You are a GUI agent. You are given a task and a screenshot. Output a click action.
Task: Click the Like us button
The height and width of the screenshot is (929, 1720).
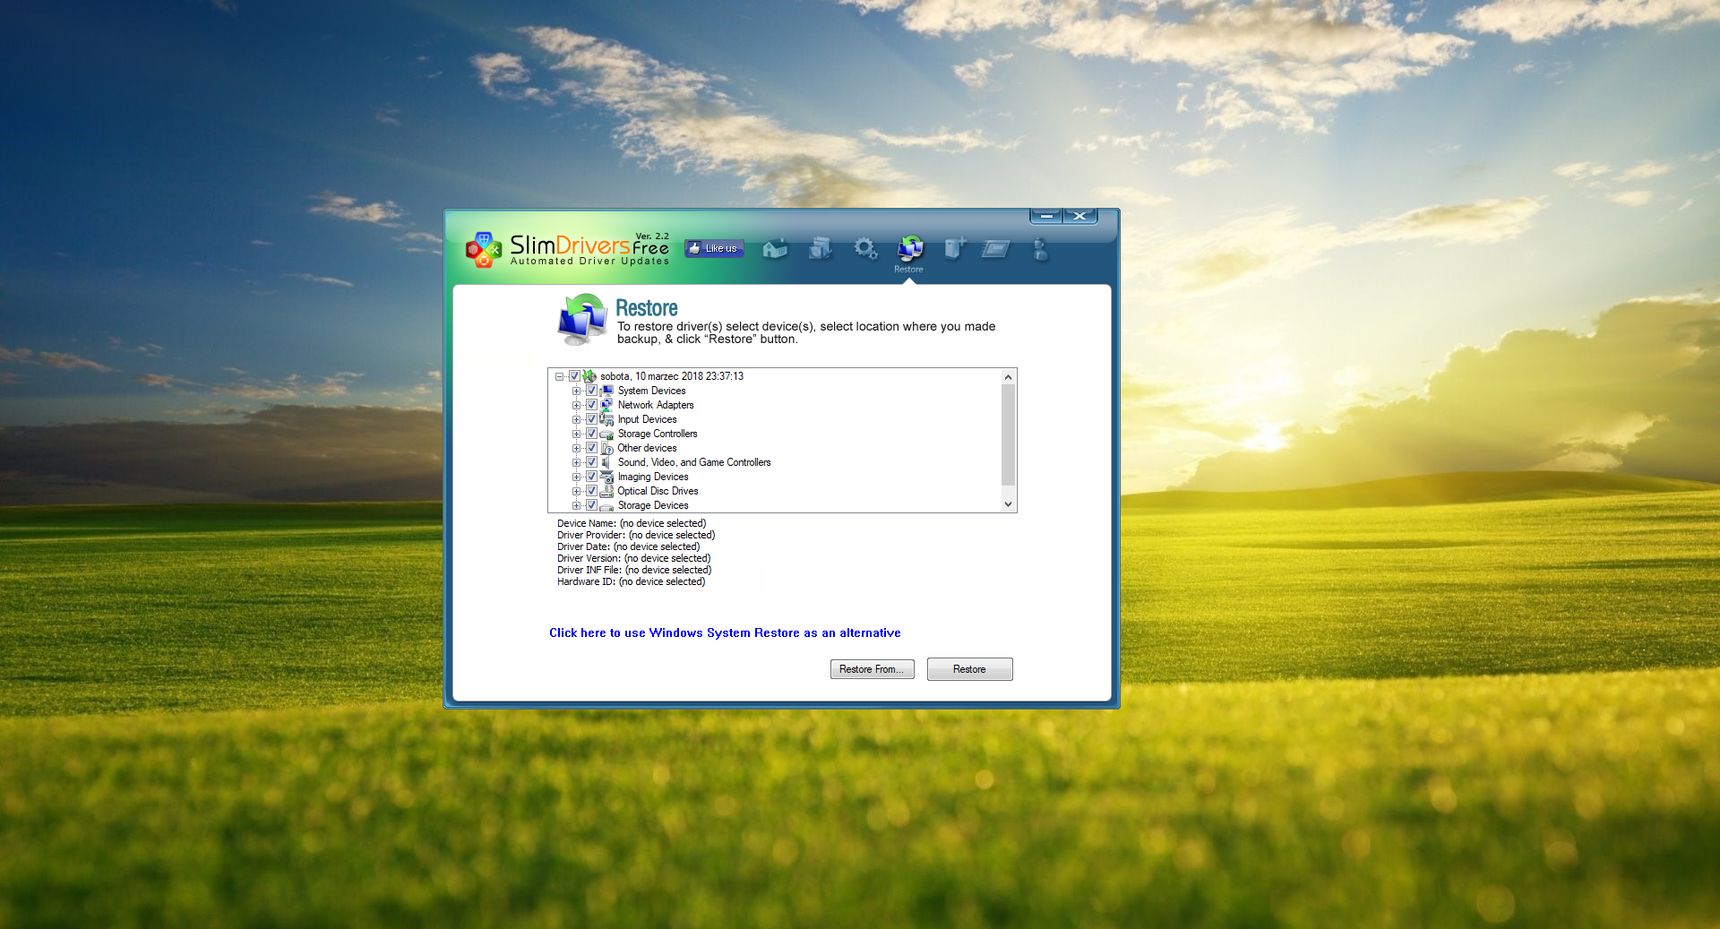[x=714, y=248]
